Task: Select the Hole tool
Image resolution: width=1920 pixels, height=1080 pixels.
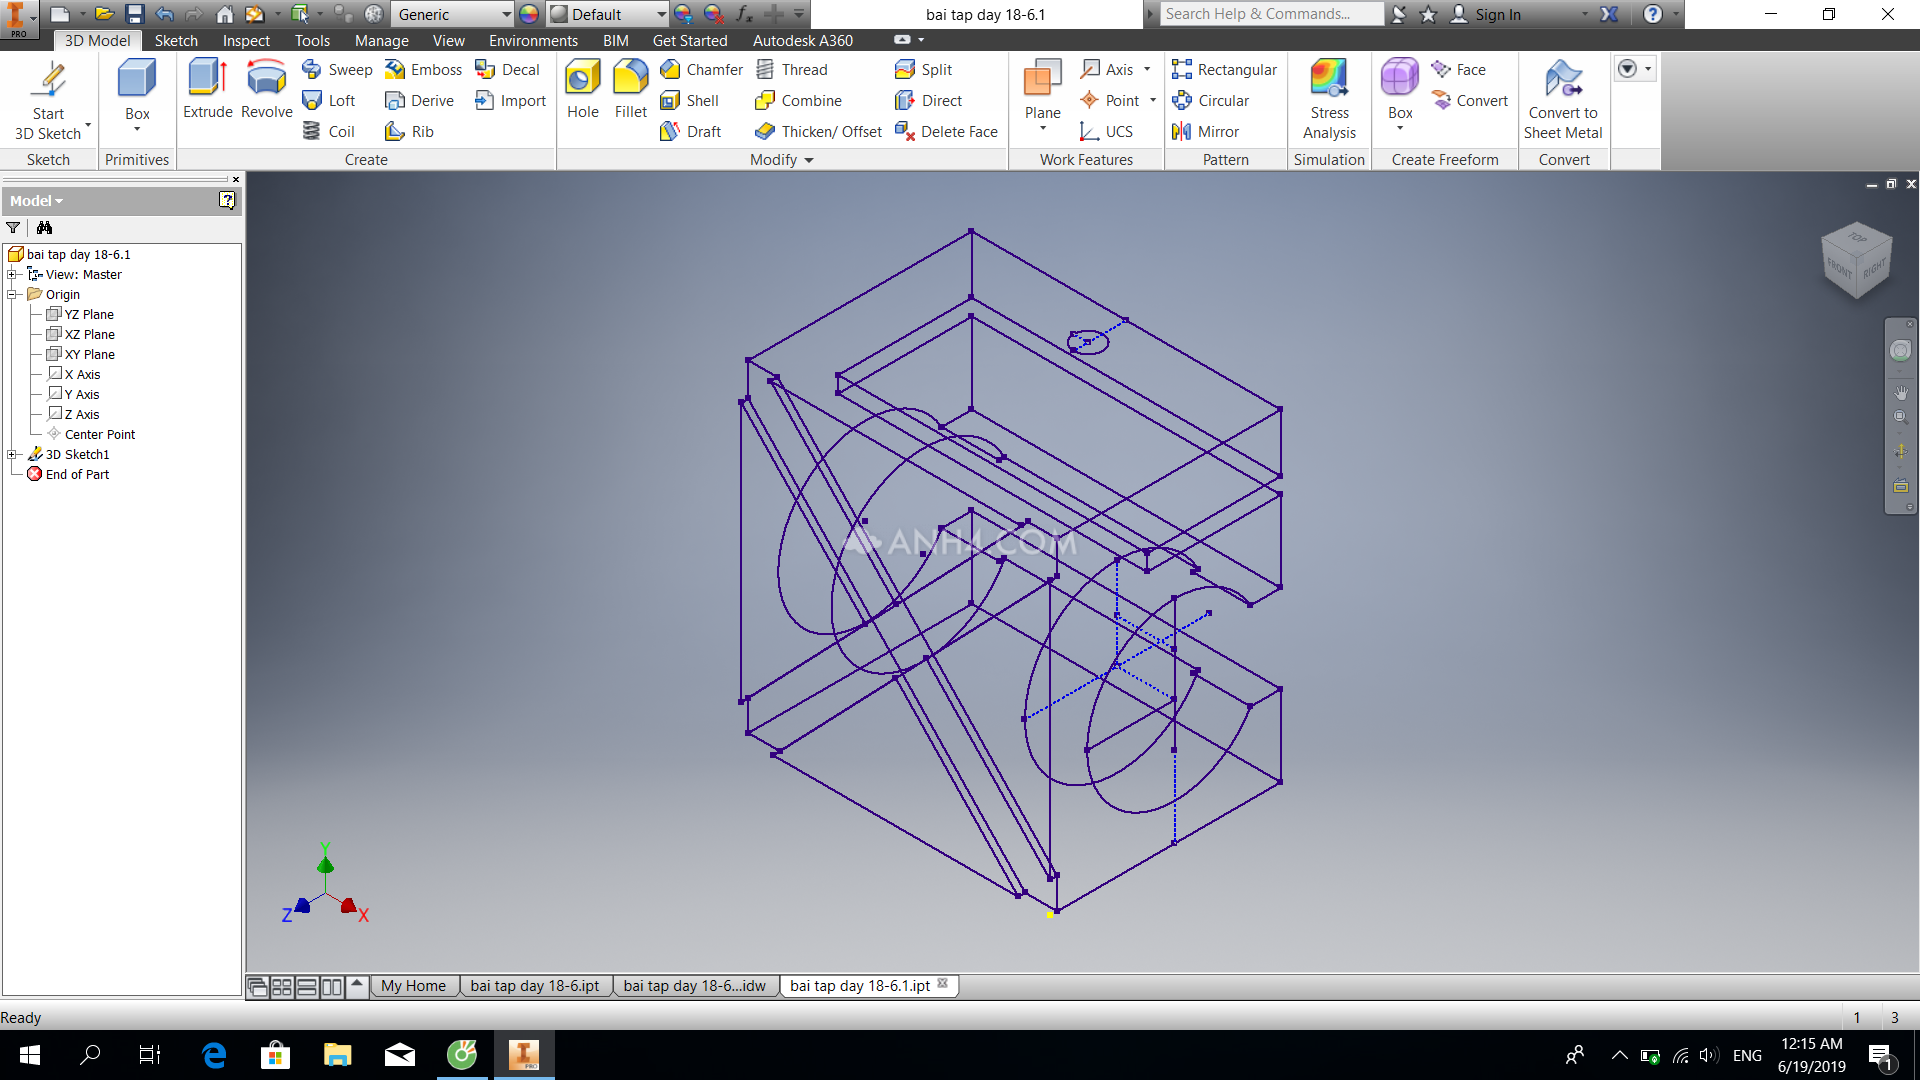Action: tap(583, 90)
